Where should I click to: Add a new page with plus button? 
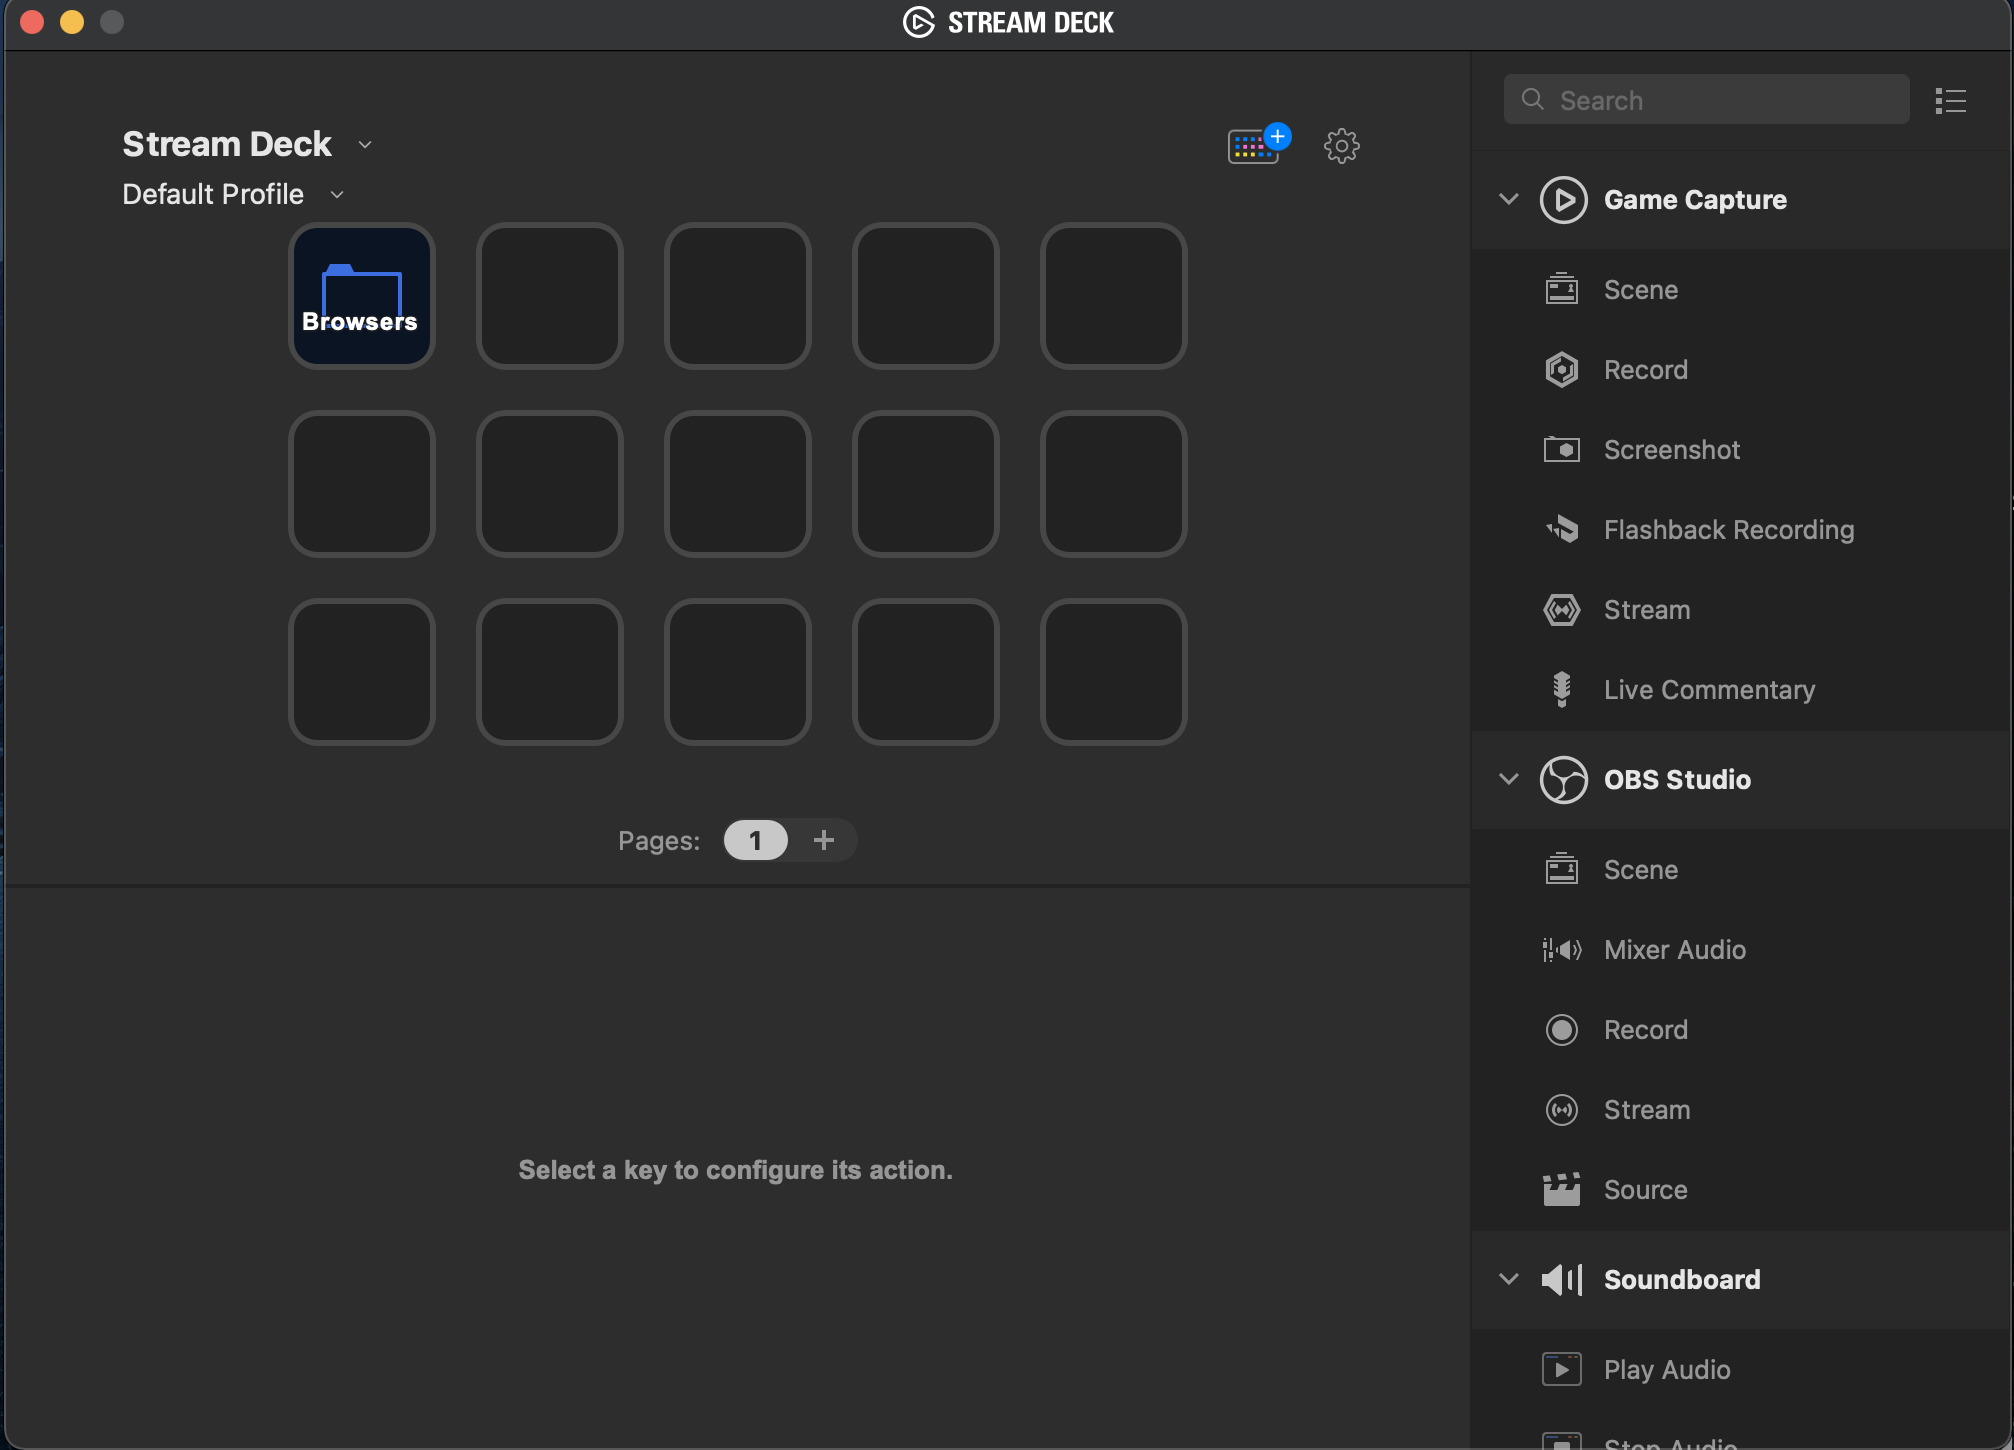pos(823,840)
